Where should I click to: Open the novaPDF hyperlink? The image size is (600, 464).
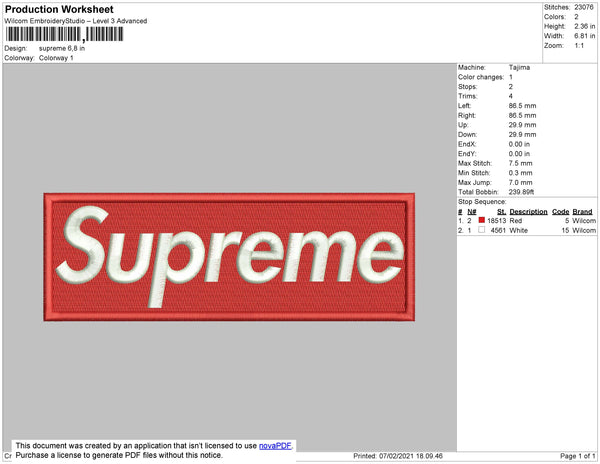[x=275, y=446]
